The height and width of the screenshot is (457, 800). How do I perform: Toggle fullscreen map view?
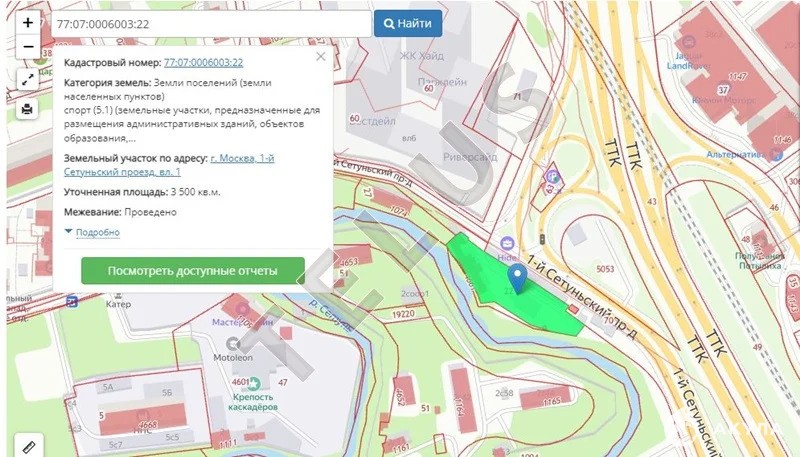[x=28, y=78]
